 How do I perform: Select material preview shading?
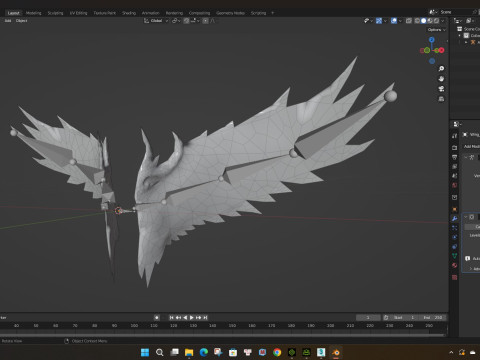[430, 21]
